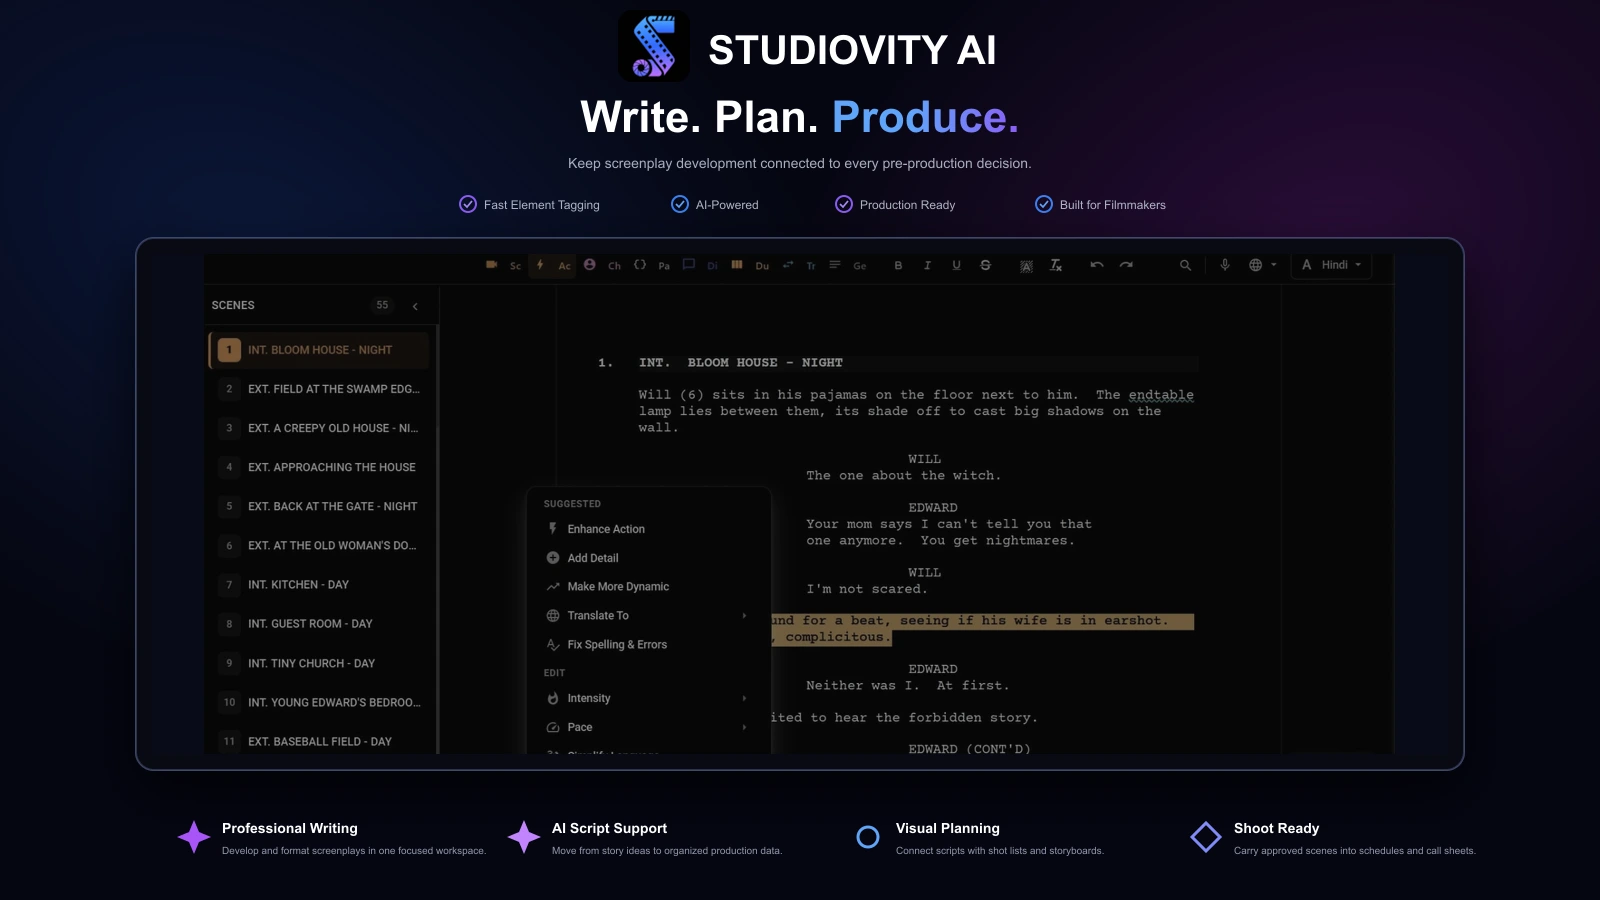This screenshot has height=900, width=1600.
Task: Open scene 8 INT. GUEST ROOM - DAY
Action: pyautogui.click(x=319, y=624)
